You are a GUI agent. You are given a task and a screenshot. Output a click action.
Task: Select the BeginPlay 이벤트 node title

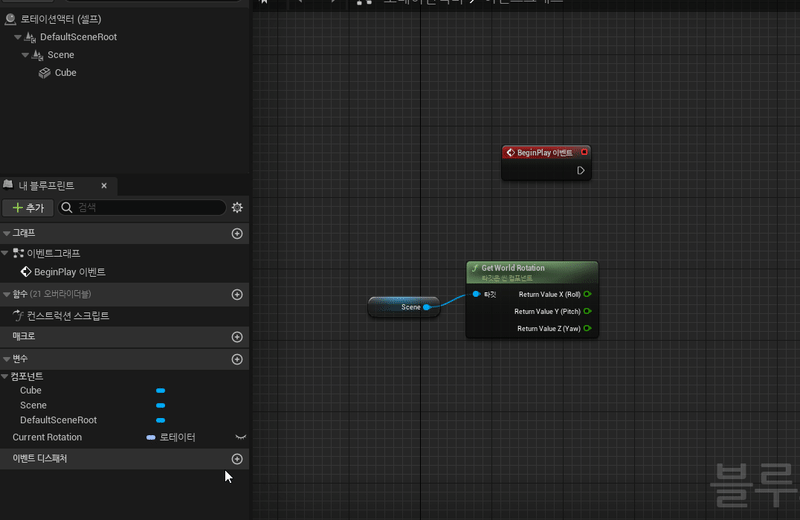[544, 153]
